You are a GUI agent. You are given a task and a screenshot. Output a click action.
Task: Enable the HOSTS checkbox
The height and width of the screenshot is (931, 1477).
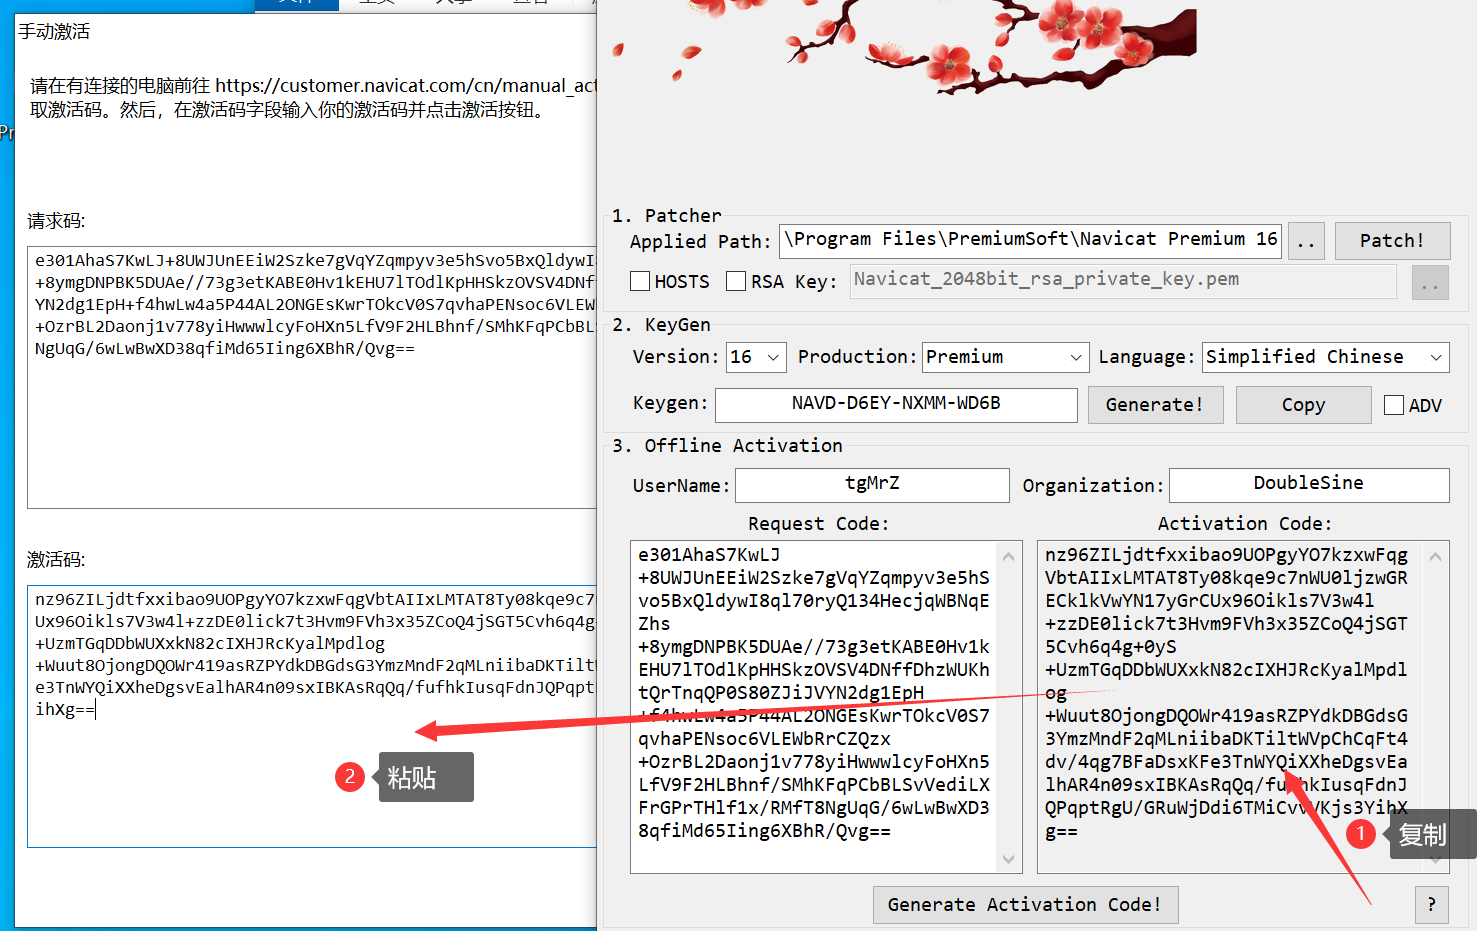click(641, 282)
